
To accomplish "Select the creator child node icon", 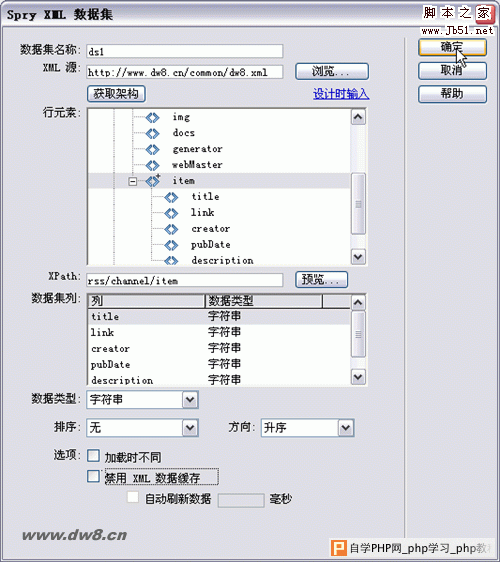I will [x=171, y=229].
